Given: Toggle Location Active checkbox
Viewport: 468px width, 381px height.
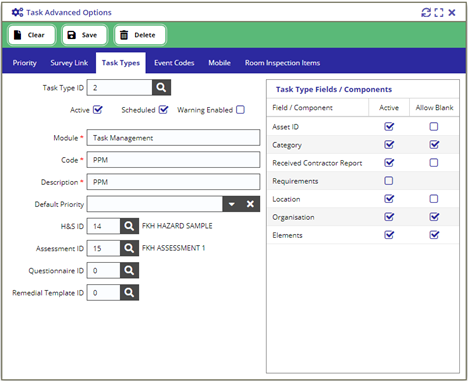Looking at the screenshot, I should point(389,199).
